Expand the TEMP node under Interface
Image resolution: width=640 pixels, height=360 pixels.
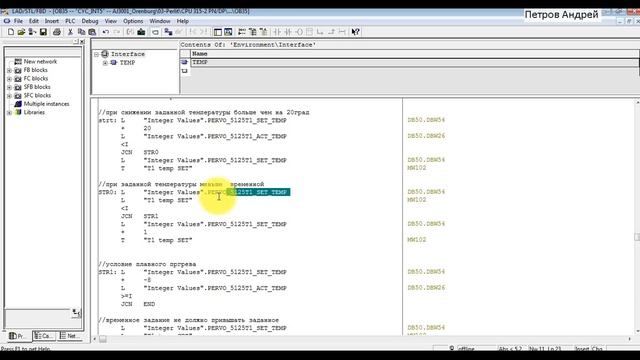pos(105,63)
